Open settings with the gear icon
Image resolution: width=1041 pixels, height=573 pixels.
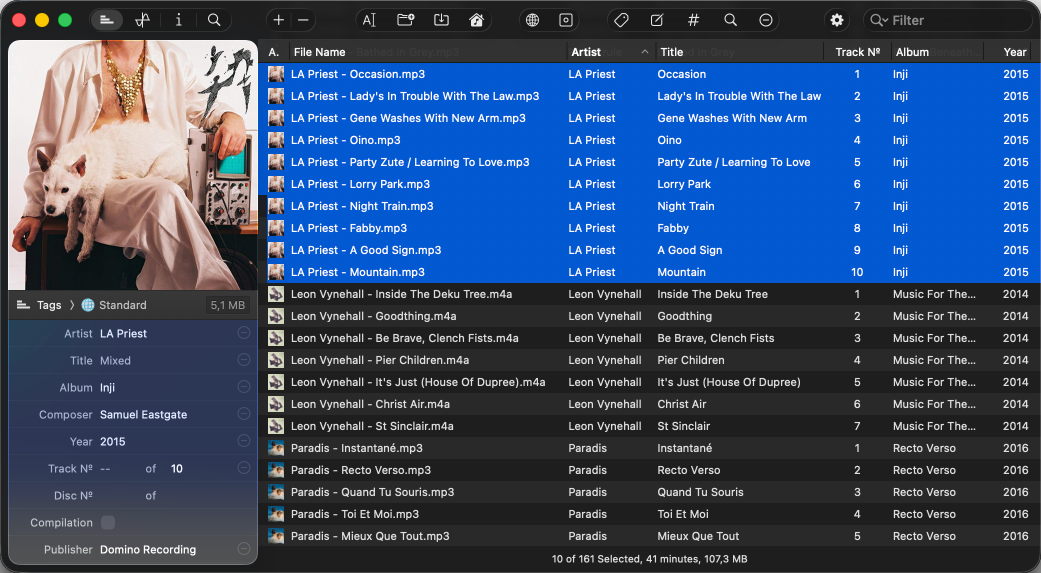837,20
